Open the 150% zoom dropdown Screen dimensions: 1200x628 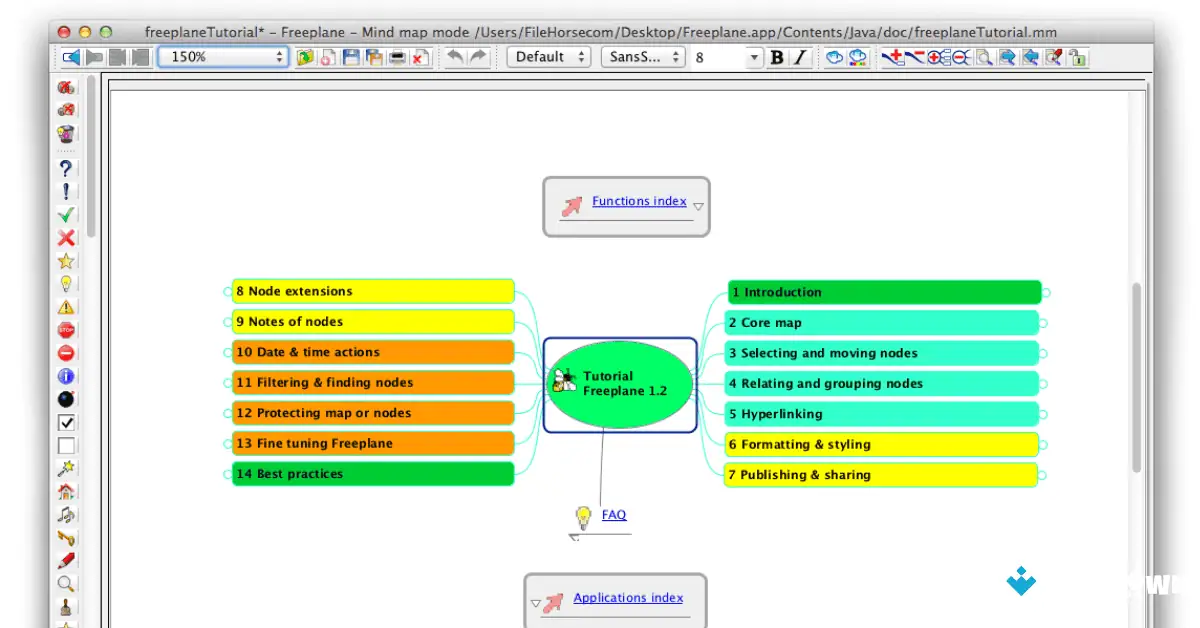pyautogui.click(x=223, y=57)
